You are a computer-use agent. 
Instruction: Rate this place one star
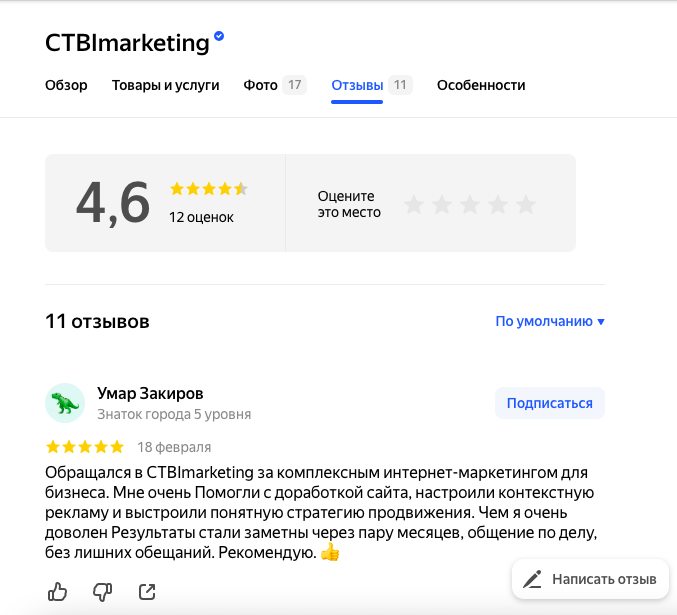[x=414, y=204]
